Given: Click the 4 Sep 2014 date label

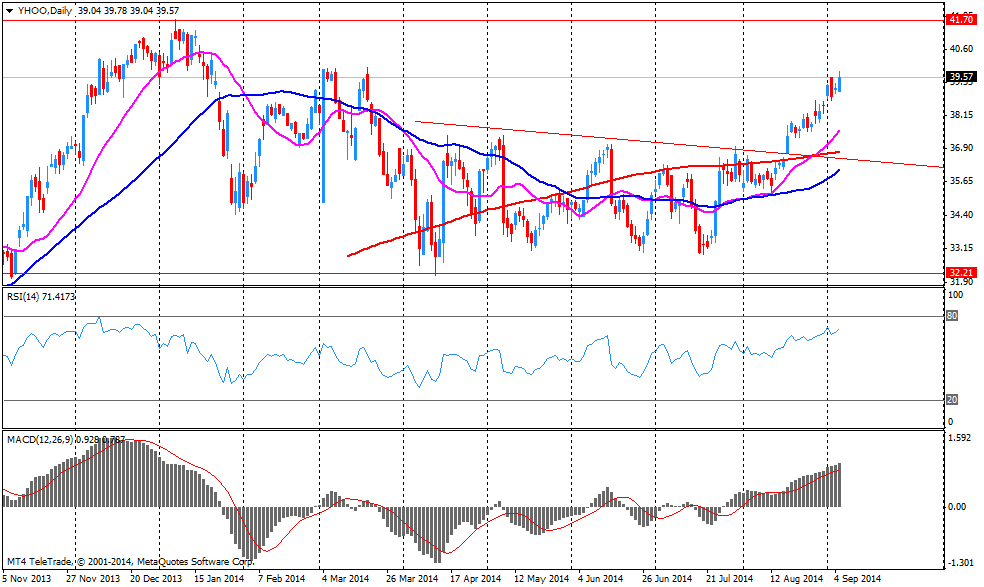Looking at the screenshot, I should click(857, 578).
